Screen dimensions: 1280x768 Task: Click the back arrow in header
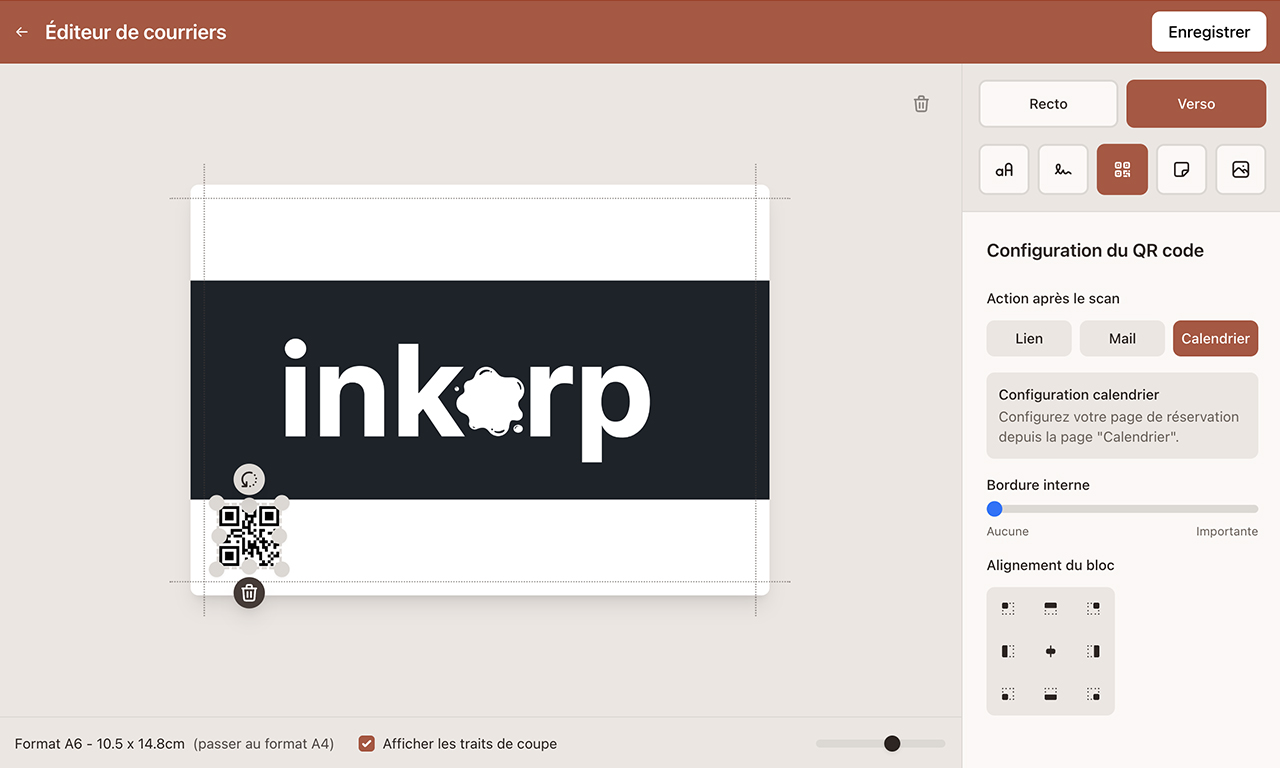[22, 32]
